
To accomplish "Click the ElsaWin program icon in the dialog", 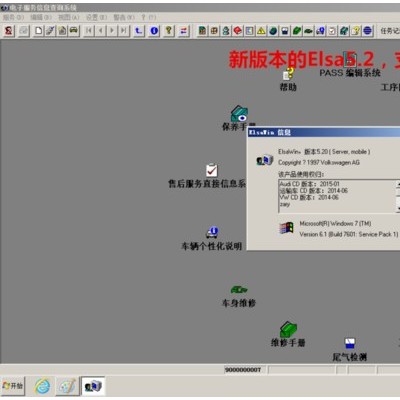I will pyautogui.click(x=265, y=160).
